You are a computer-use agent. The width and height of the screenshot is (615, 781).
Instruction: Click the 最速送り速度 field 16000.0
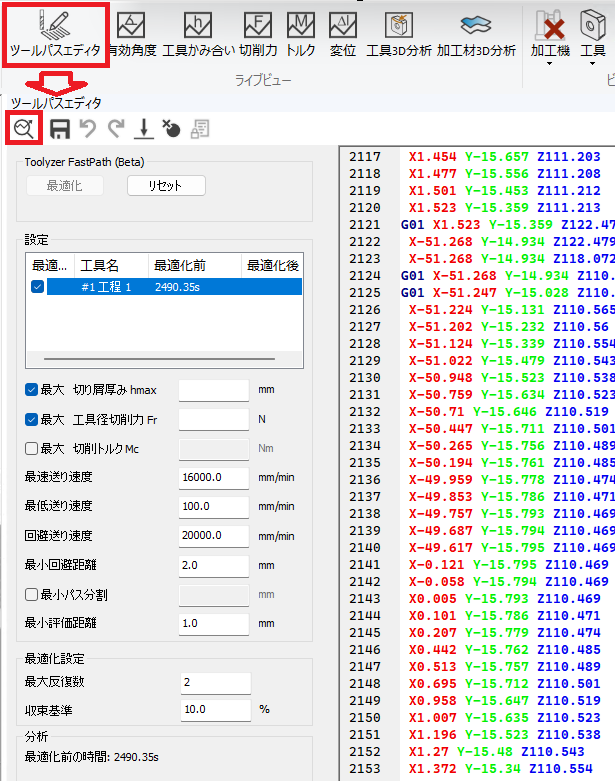tap(214, 478)
